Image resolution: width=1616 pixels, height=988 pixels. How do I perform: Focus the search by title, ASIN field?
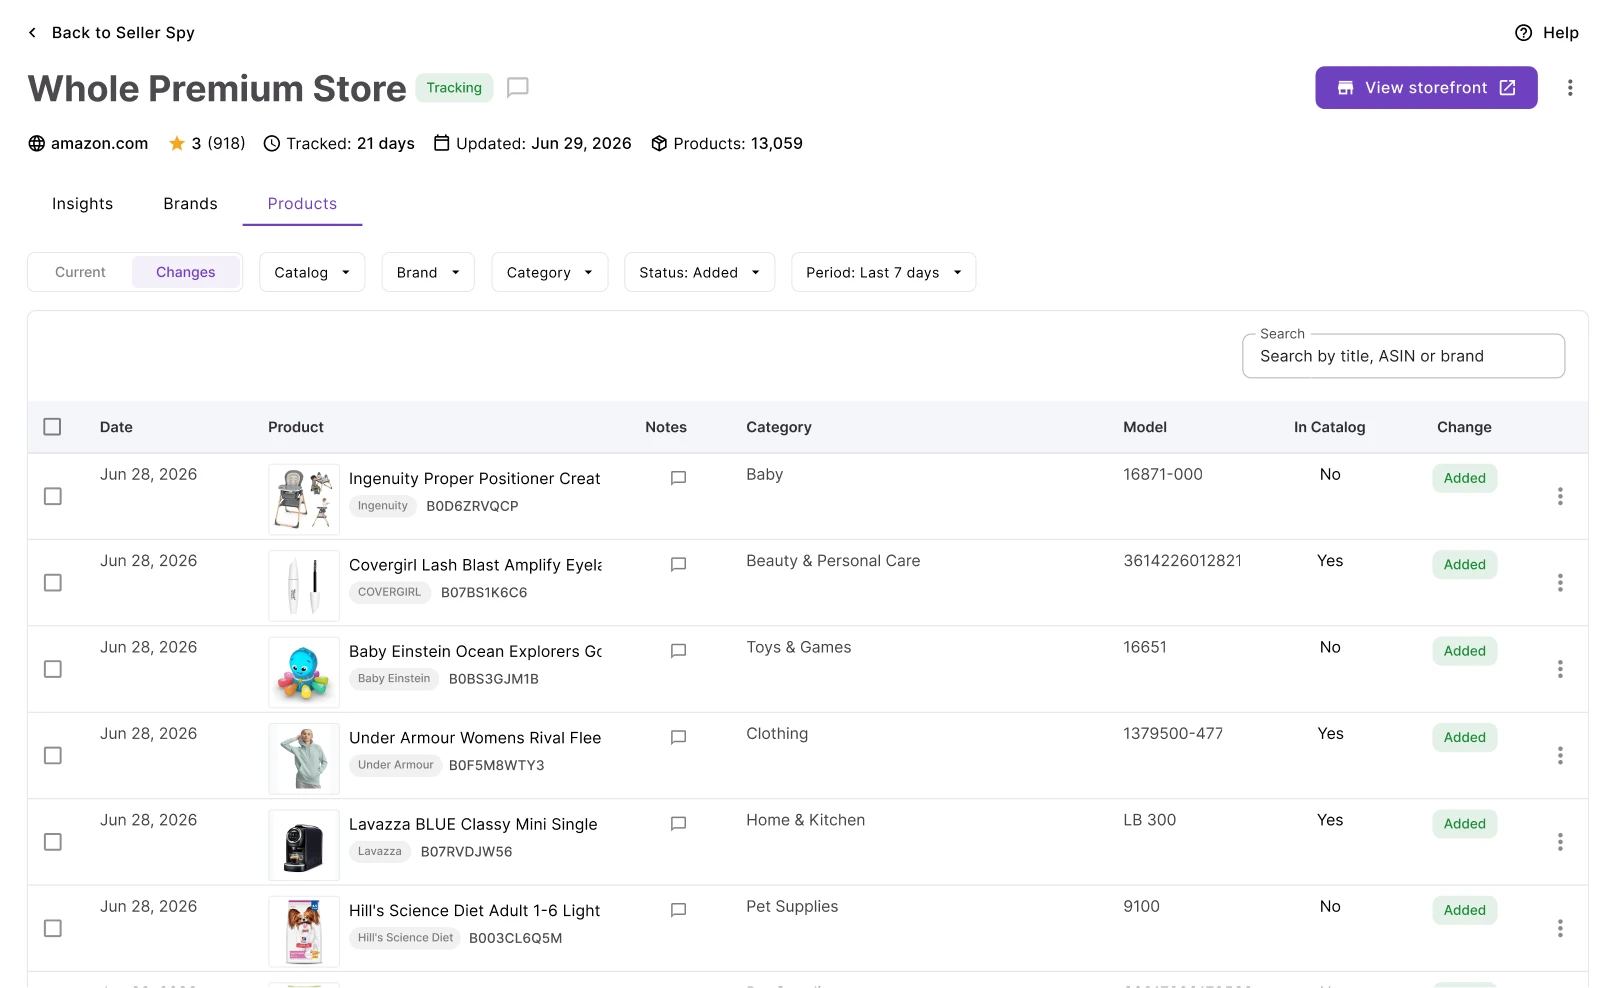[x=1403, y=356]
